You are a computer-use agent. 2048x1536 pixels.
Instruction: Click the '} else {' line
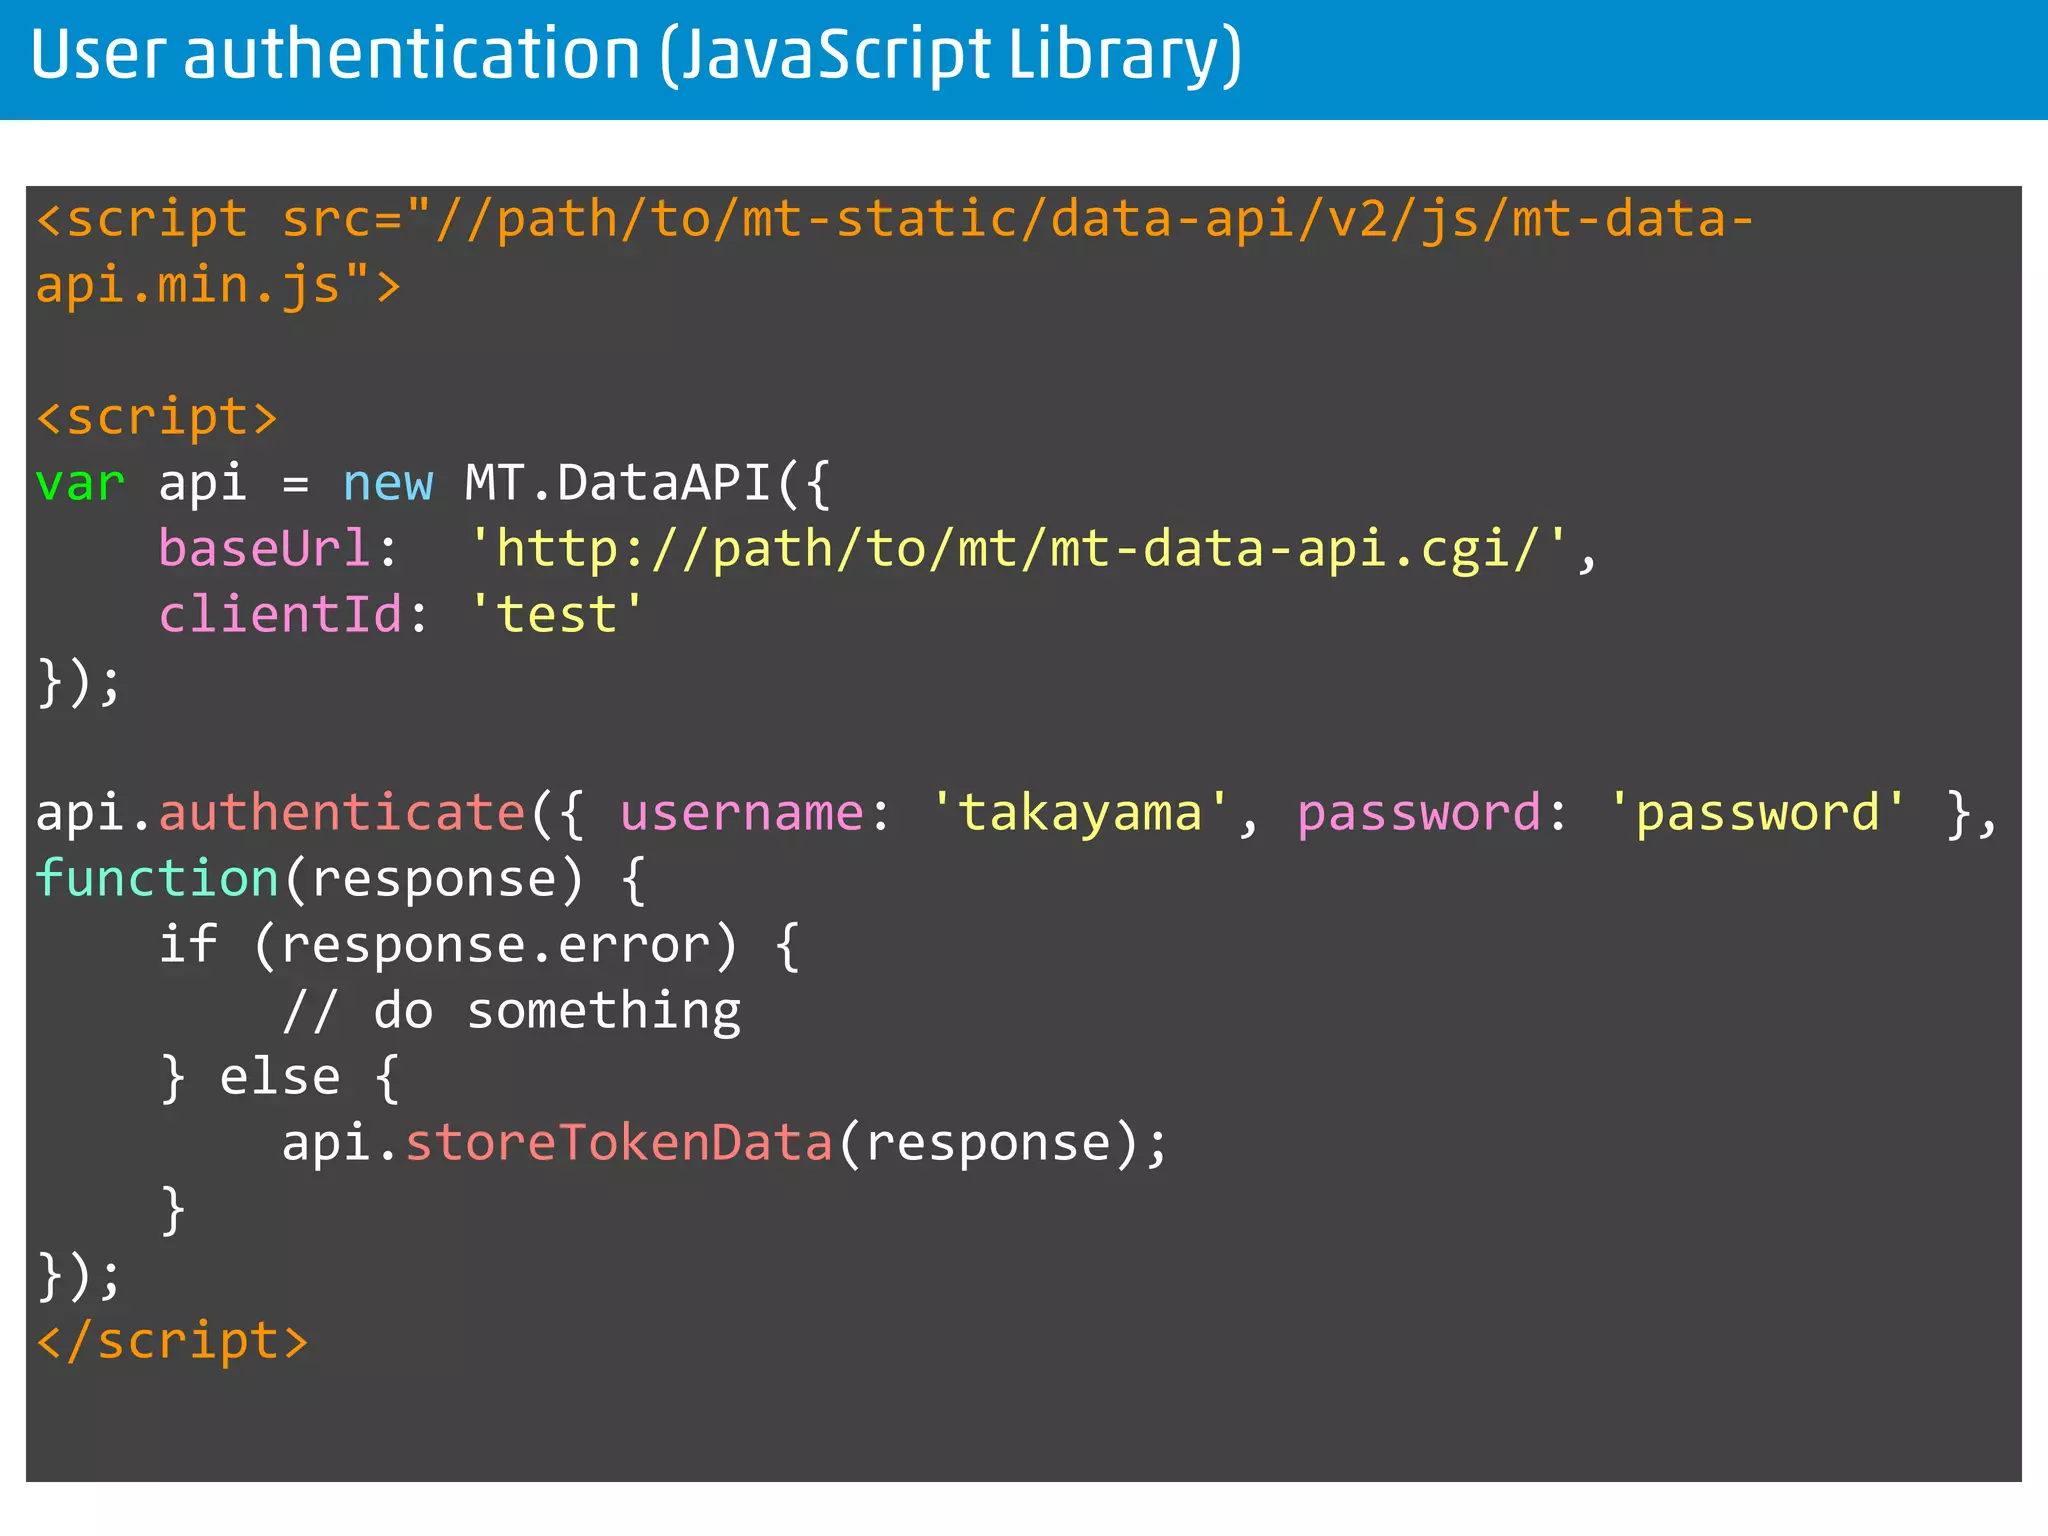pos(279,1078)
